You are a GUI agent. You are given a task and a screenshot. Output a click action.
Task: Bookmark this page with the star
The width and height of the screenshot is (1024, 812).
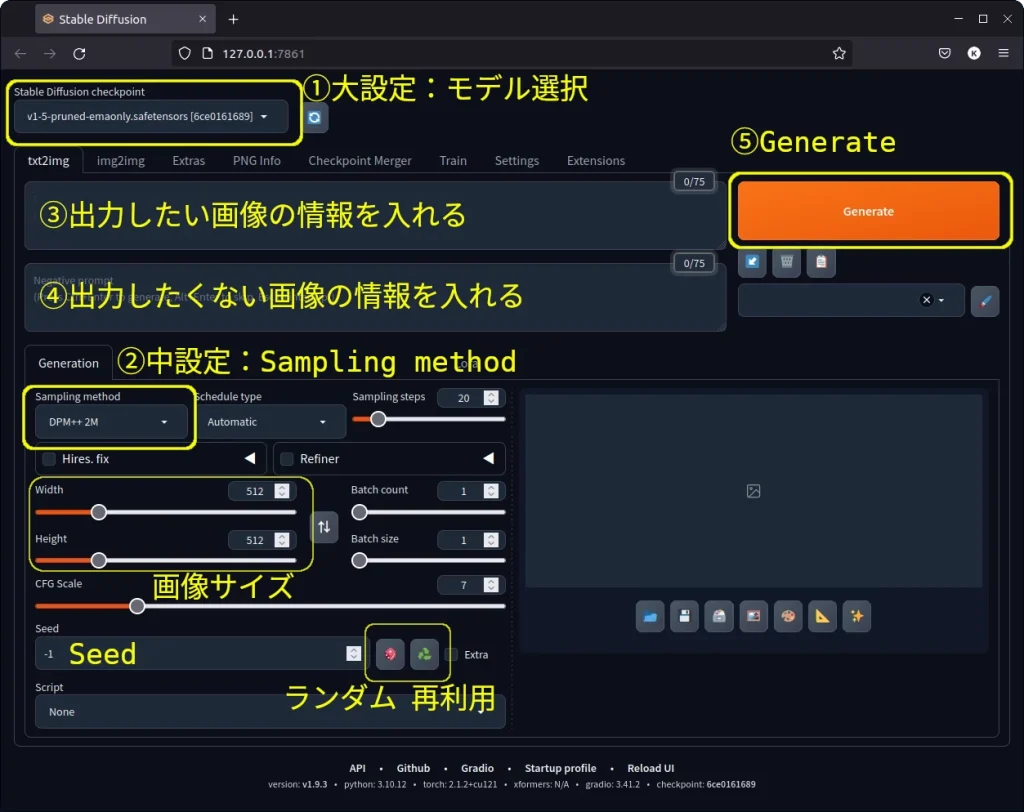(839, 54)
